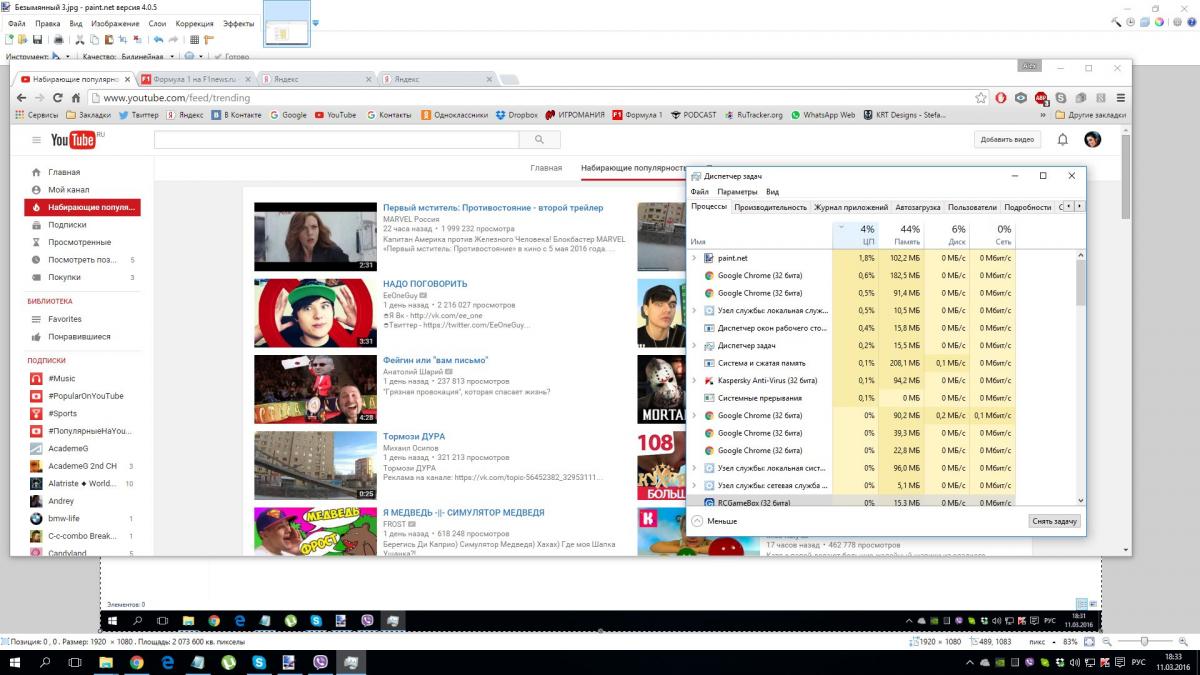Adjust the paint.net zoom slider in status bar
Screen dimensions: 1200x675
click(1146, 641)
